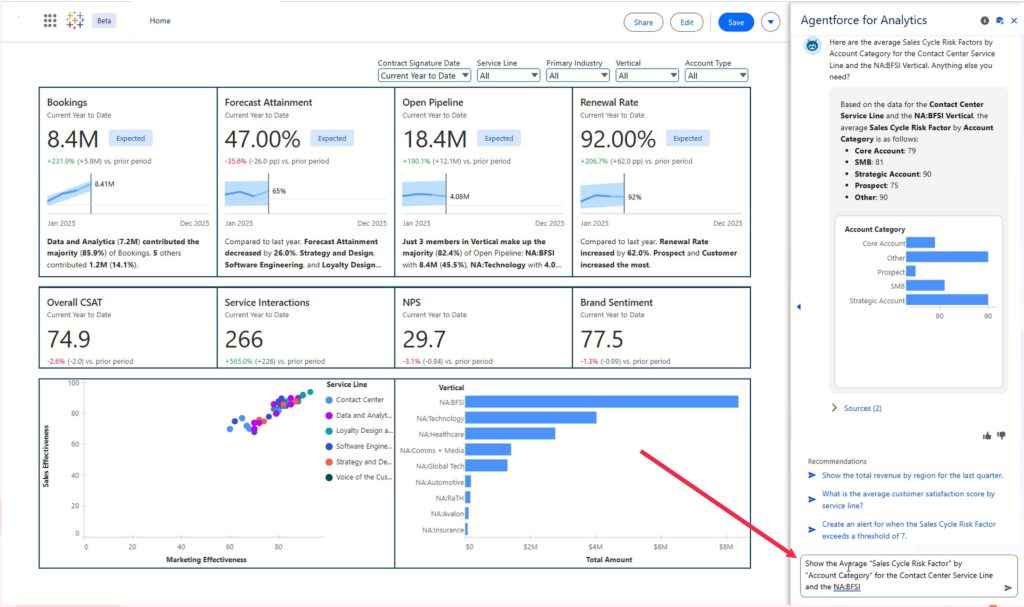1024x607 pixels.
Task: Close the Agentforce for Analytics panel
Action: [x=1014, y=21]
